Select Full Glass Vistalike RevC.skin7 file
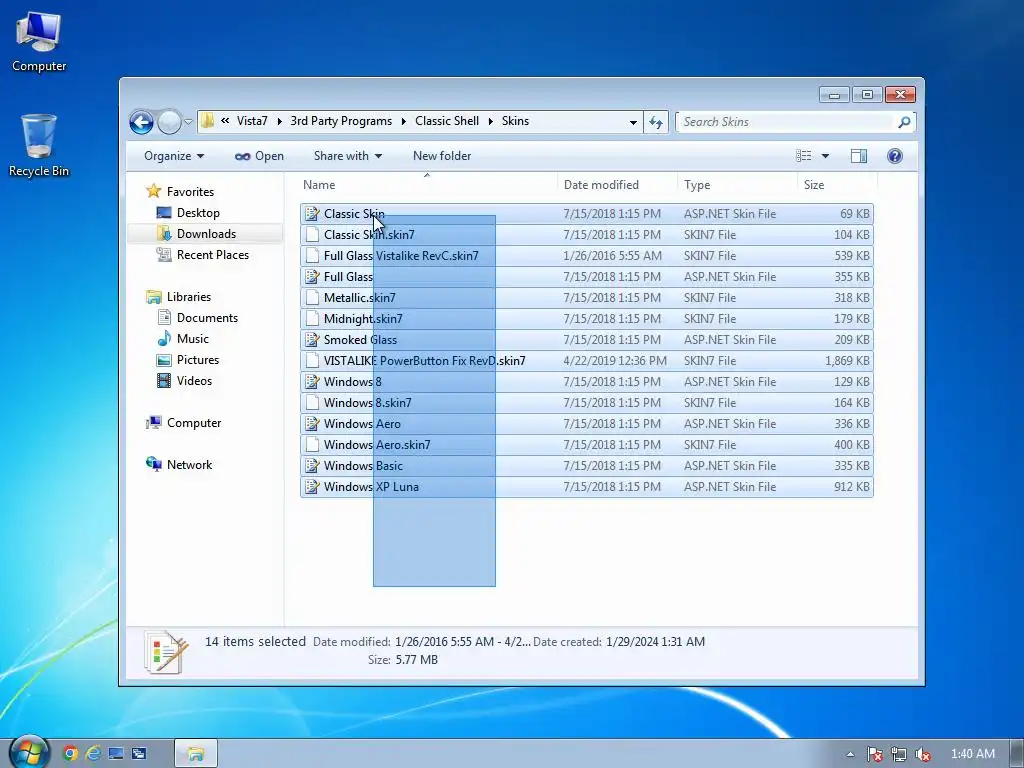Image resolution: width=1024 pixels, height=768 pixels. (x=586, y=255)
